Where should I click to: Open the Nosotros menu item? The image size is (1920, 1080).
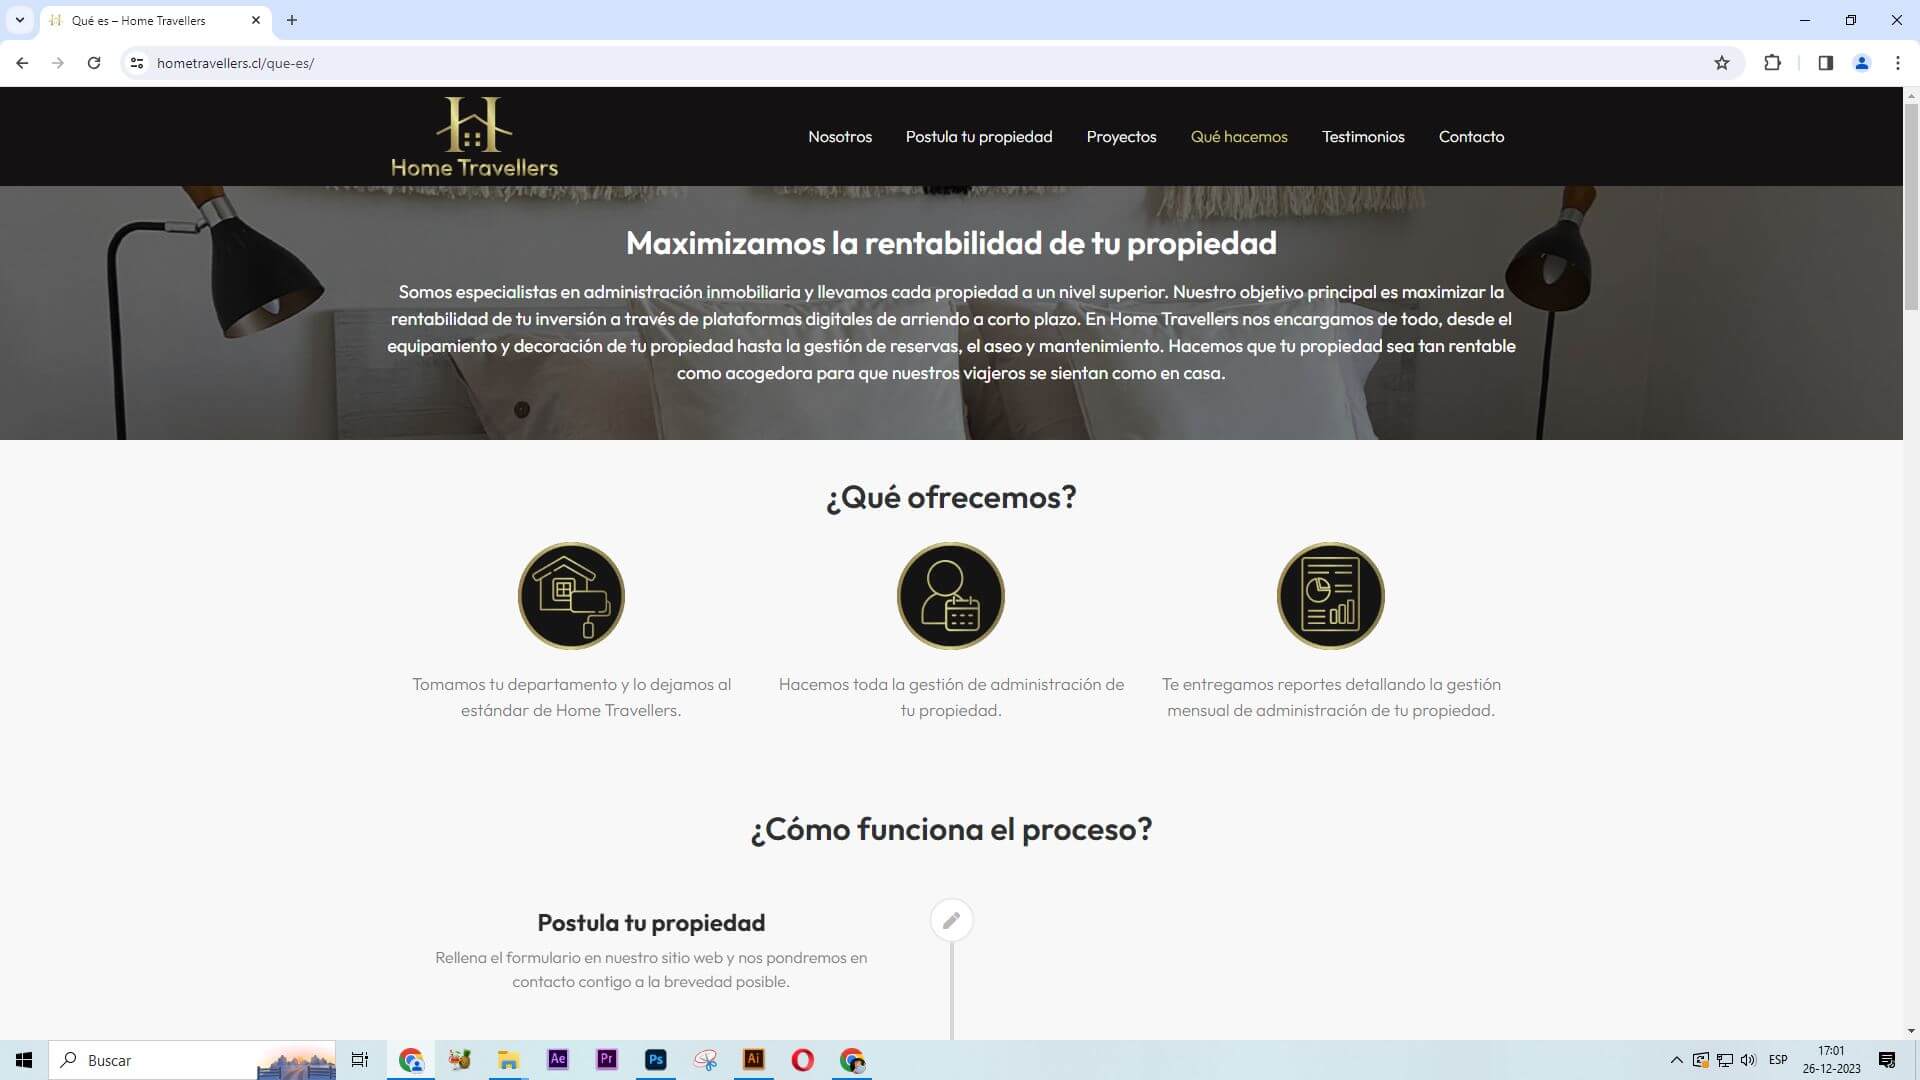(839, 137)
